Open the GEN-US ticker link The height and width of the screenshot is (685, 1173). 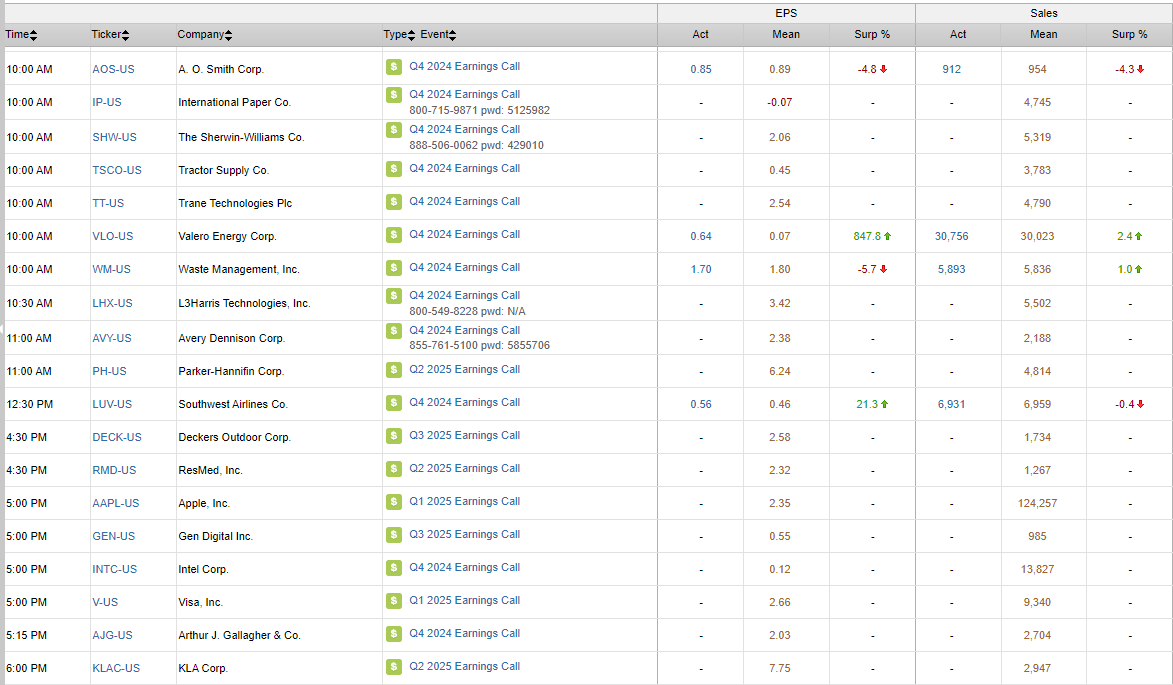click(x=114, y=535)
